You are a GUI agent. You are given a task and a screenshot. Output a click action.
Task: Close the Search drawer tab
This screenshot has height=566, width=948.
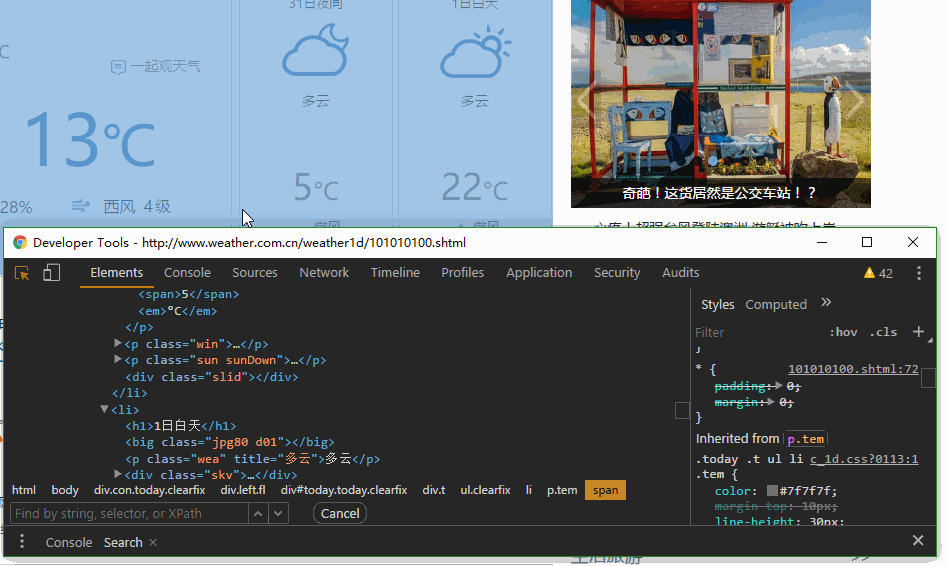[154, 542]
